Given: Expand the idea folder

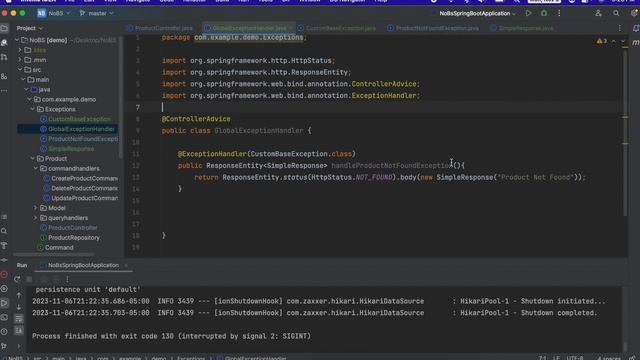Looking at the screenshot, I should click(x=20, y=50).
